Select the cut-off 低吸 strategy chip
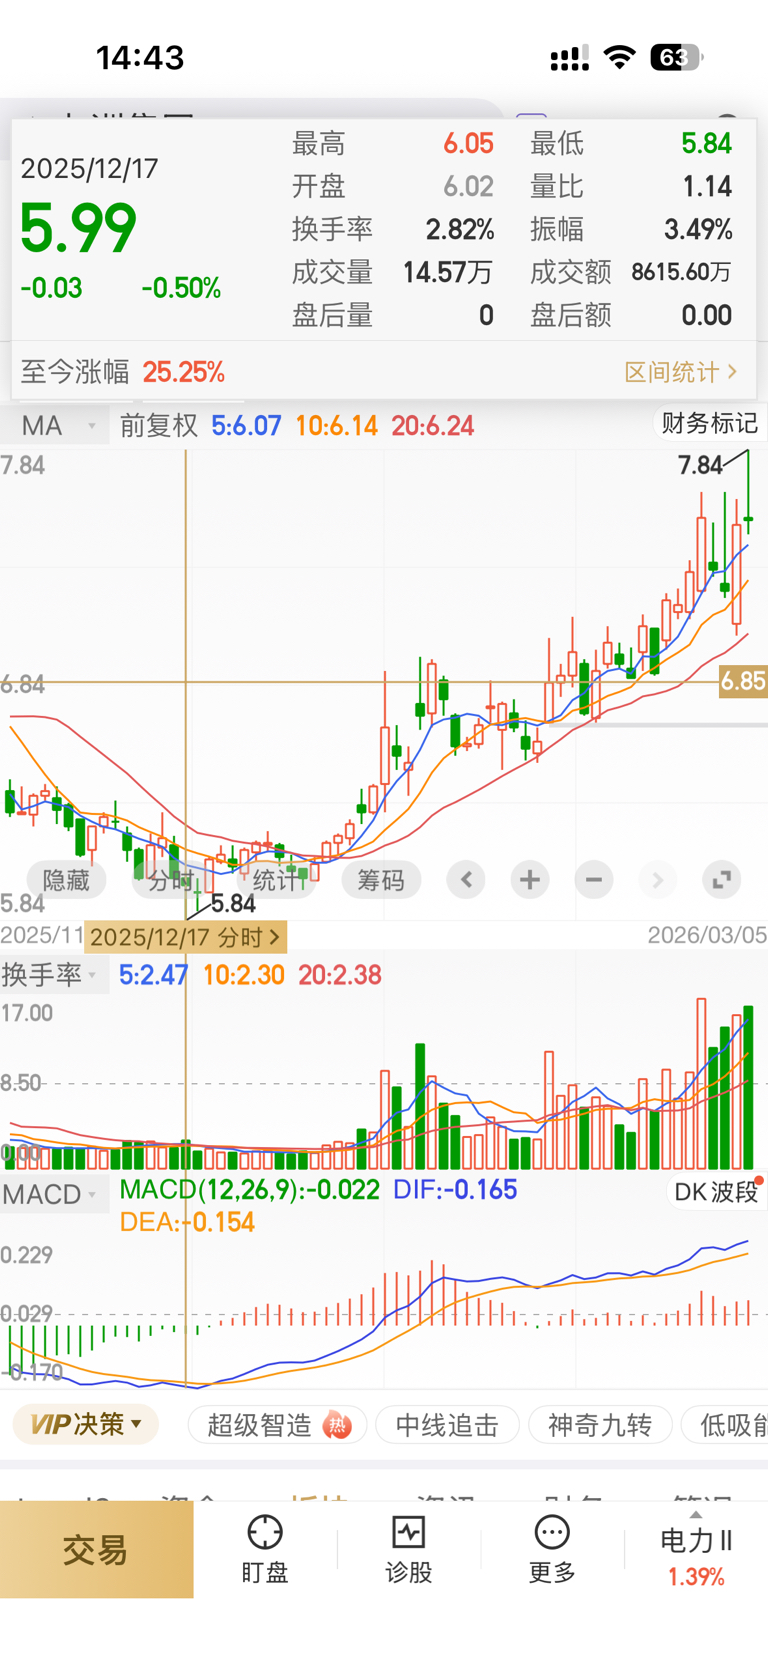This screenshot has height=1665, width=769. (x=725, y=1425)
